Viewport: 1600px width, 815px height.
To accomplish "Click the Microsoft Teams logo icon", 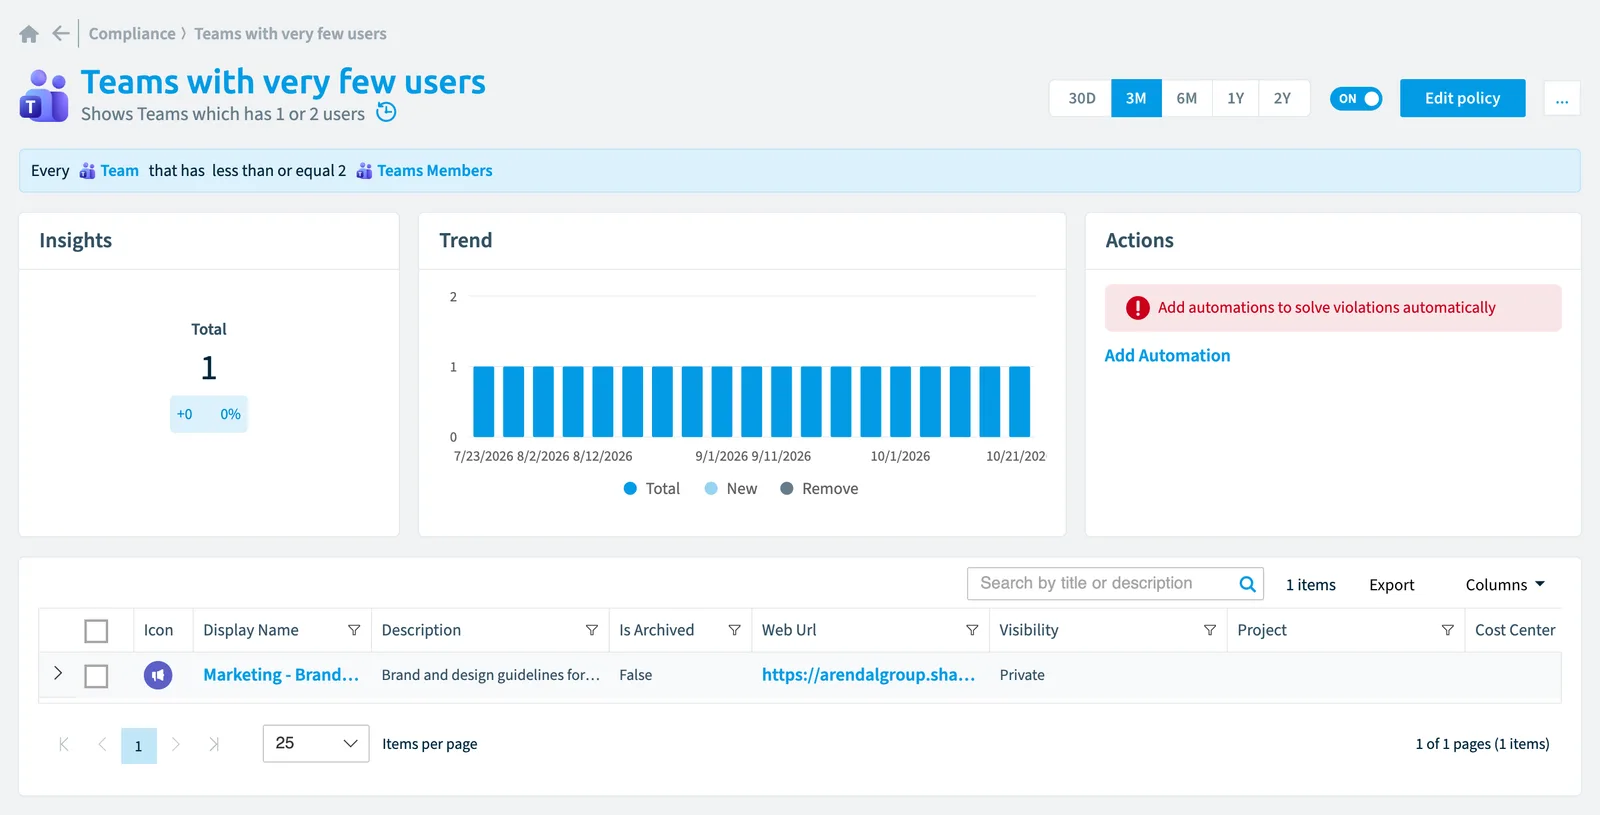I will pyautogui.click(x=44, y=96).
